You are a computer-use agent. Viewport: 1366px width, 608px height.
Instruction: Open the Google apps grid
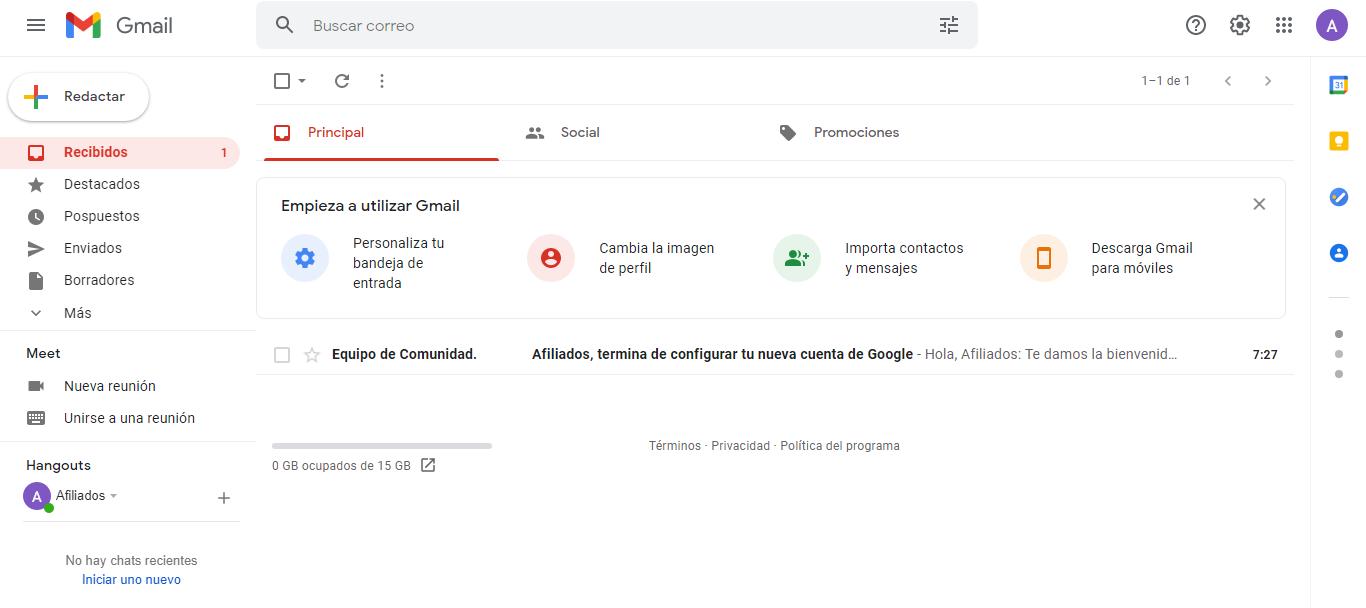pyautogui.click(x=1284, y=25)
